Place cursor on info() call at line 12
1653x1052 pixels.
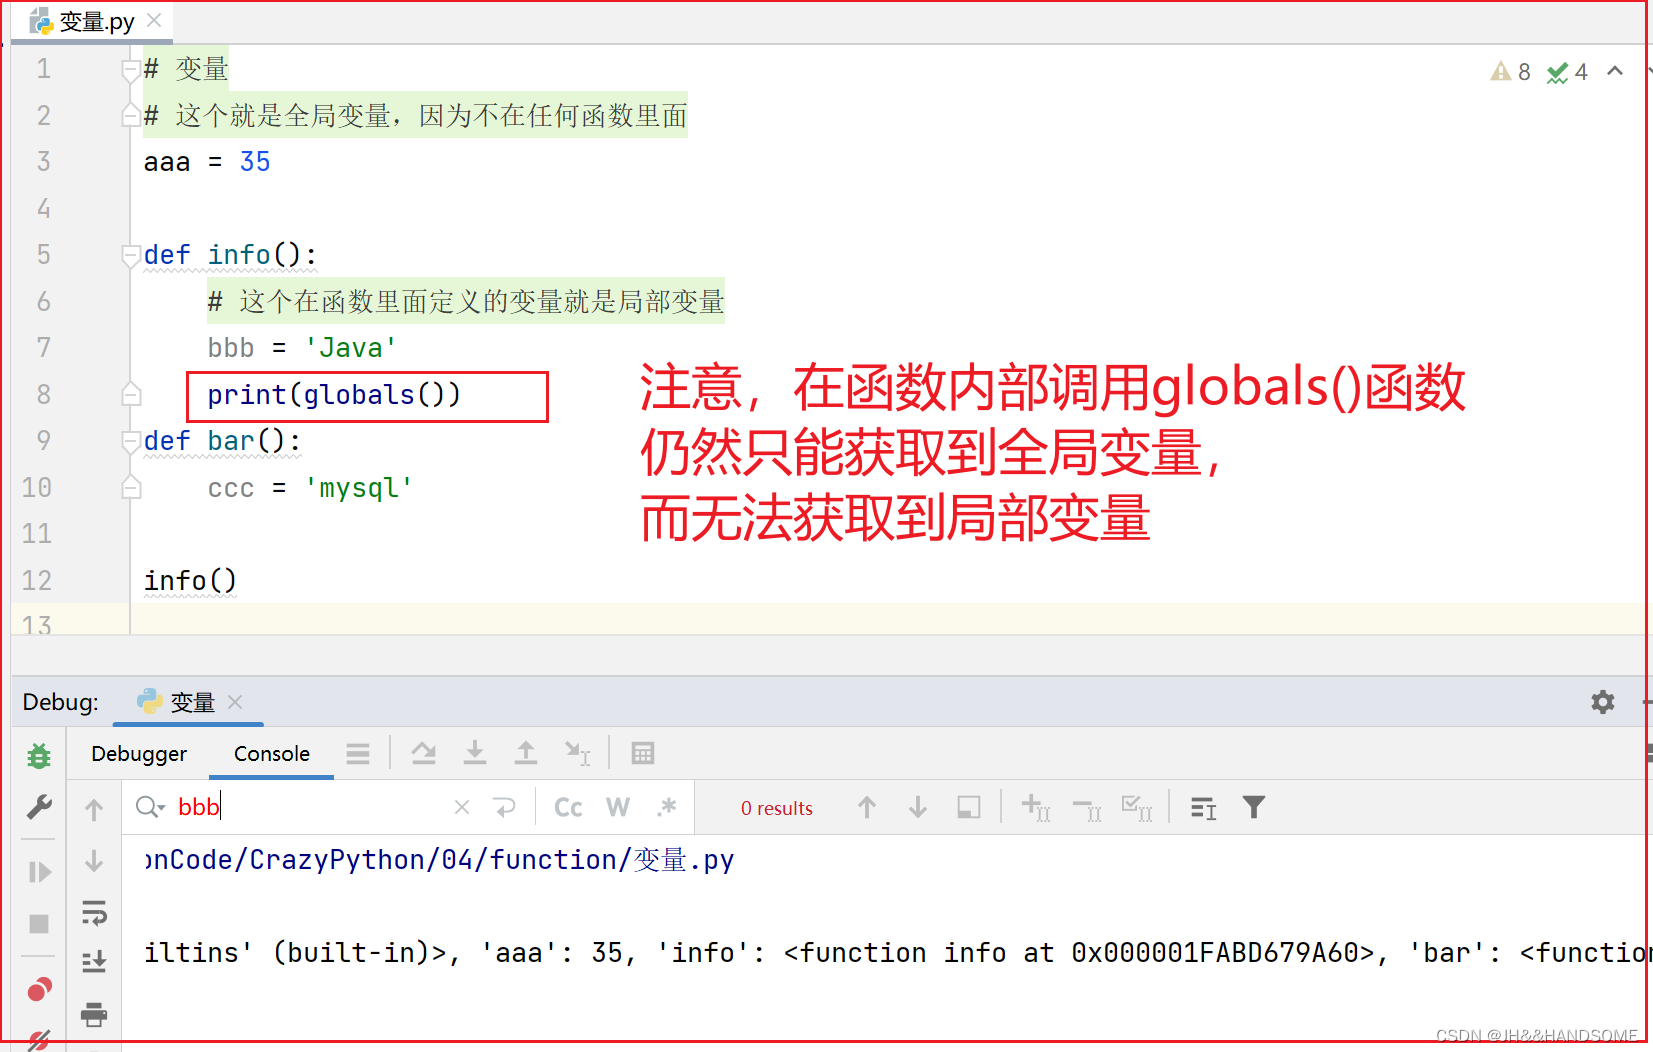tap(190, 581)
